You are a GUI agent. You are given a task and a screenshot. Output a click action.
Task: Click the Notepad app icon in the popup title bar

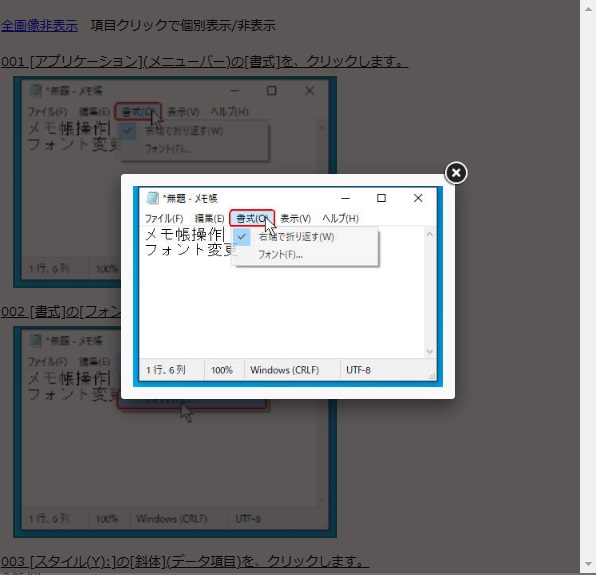tap(152, 198)
